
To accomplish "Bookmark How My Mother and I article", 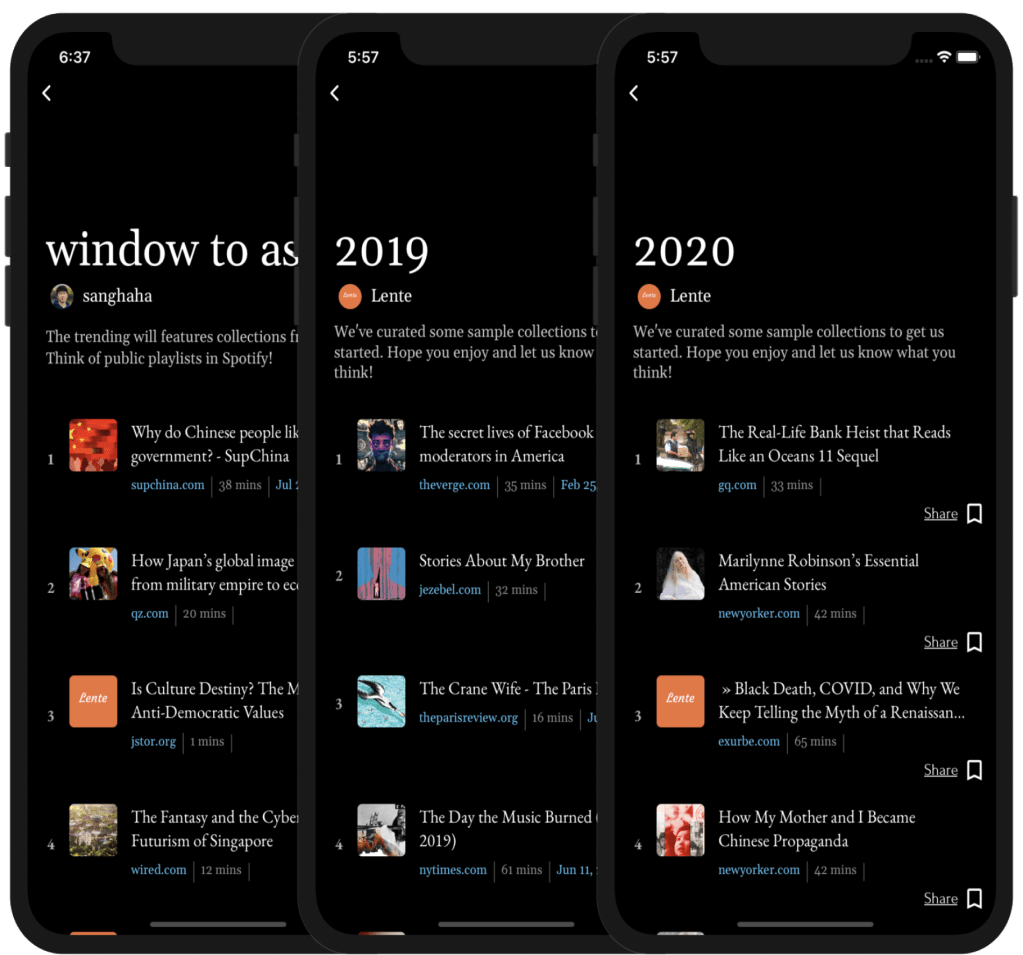I will click(x=974, y=898).
